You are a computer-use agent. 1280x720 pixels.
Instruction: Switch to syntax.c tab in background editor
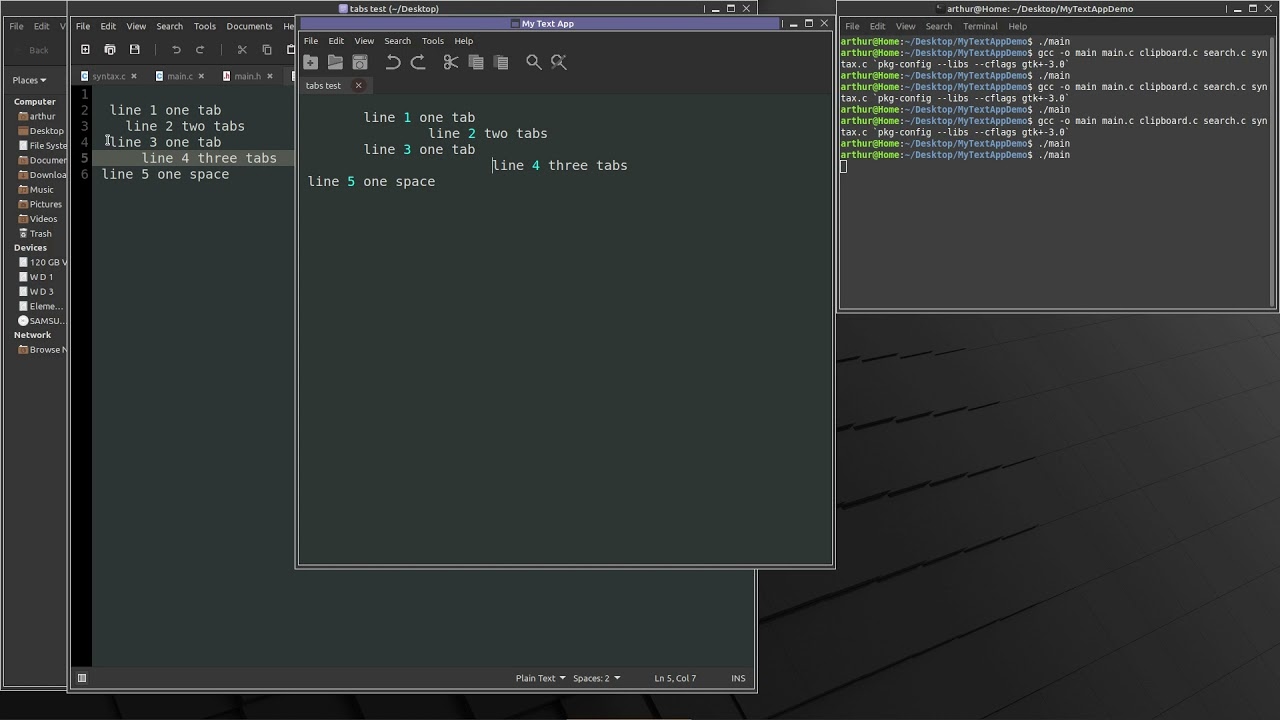108,76
